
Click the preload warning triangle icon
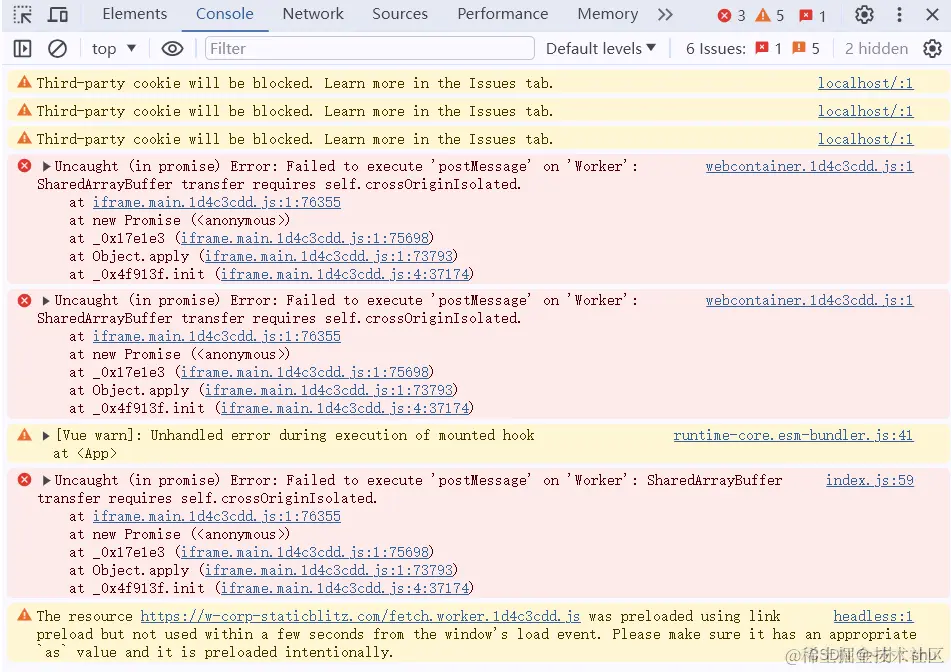(24, 616)
